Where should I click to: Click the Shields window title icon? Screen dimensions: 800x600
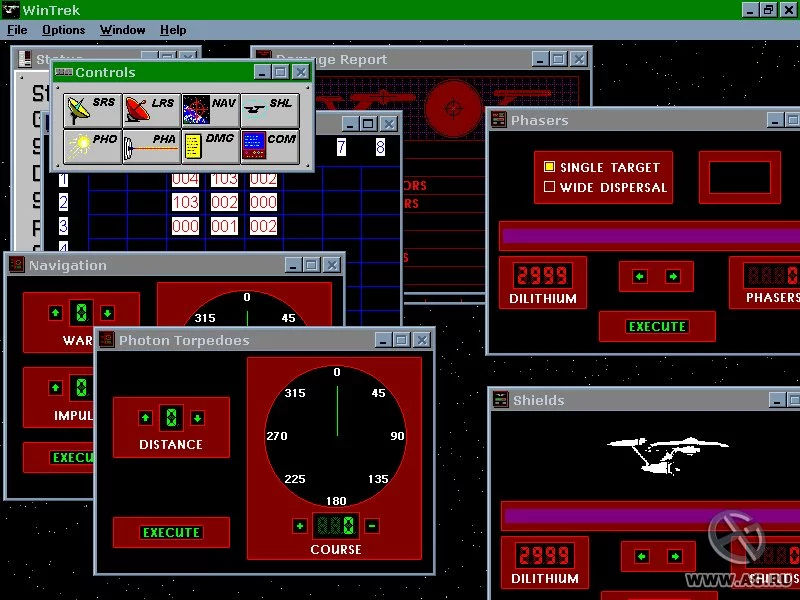[501, 399]
